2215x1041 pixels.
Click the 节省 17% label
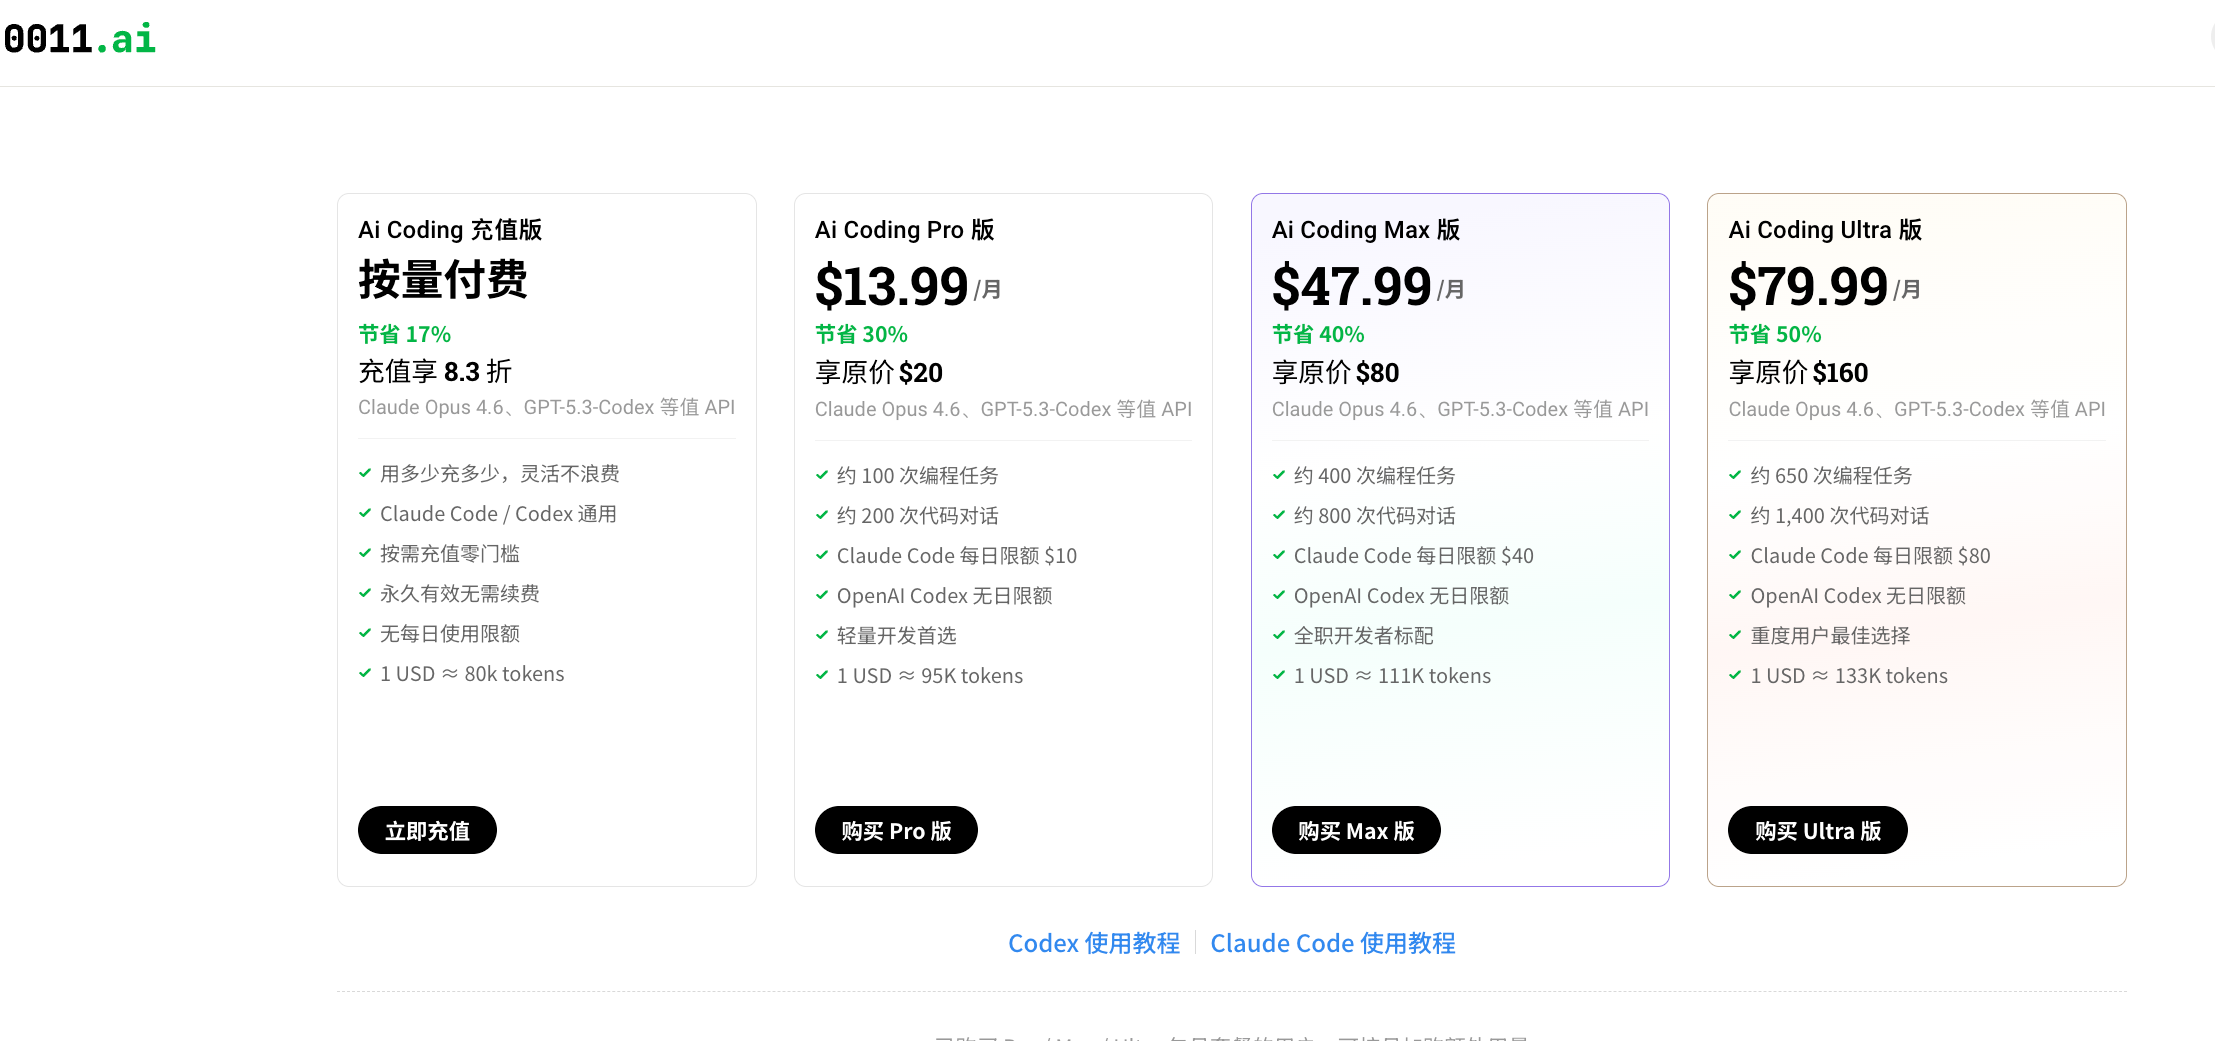405,334
